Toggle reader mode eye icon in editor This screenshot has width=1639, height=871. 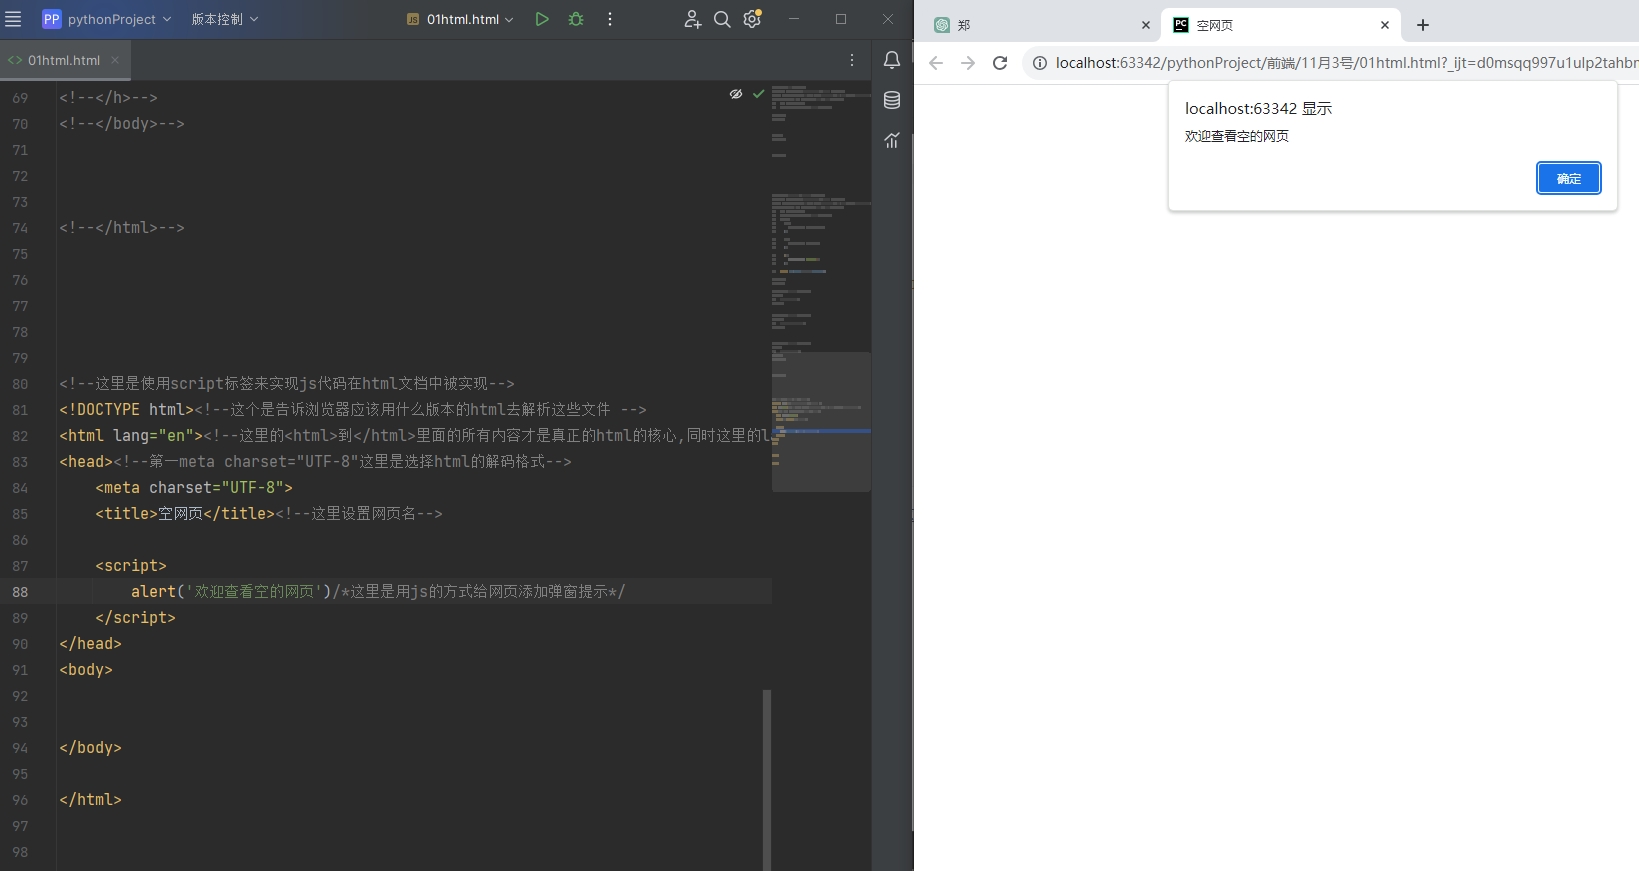point(736,94)
